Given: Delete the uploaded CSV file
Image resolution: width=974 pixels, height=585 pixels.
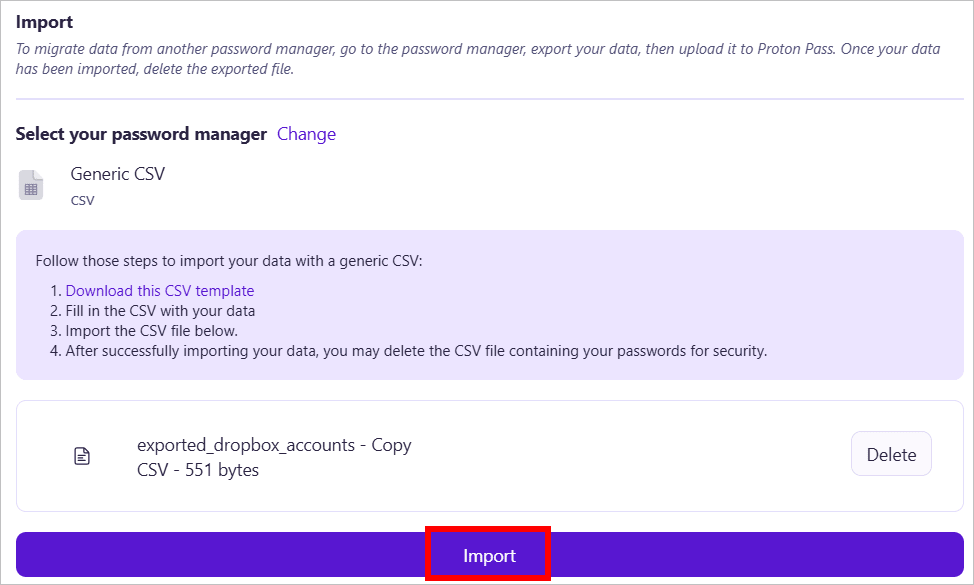Looking at the screenshot, I should tap(890, 454).
